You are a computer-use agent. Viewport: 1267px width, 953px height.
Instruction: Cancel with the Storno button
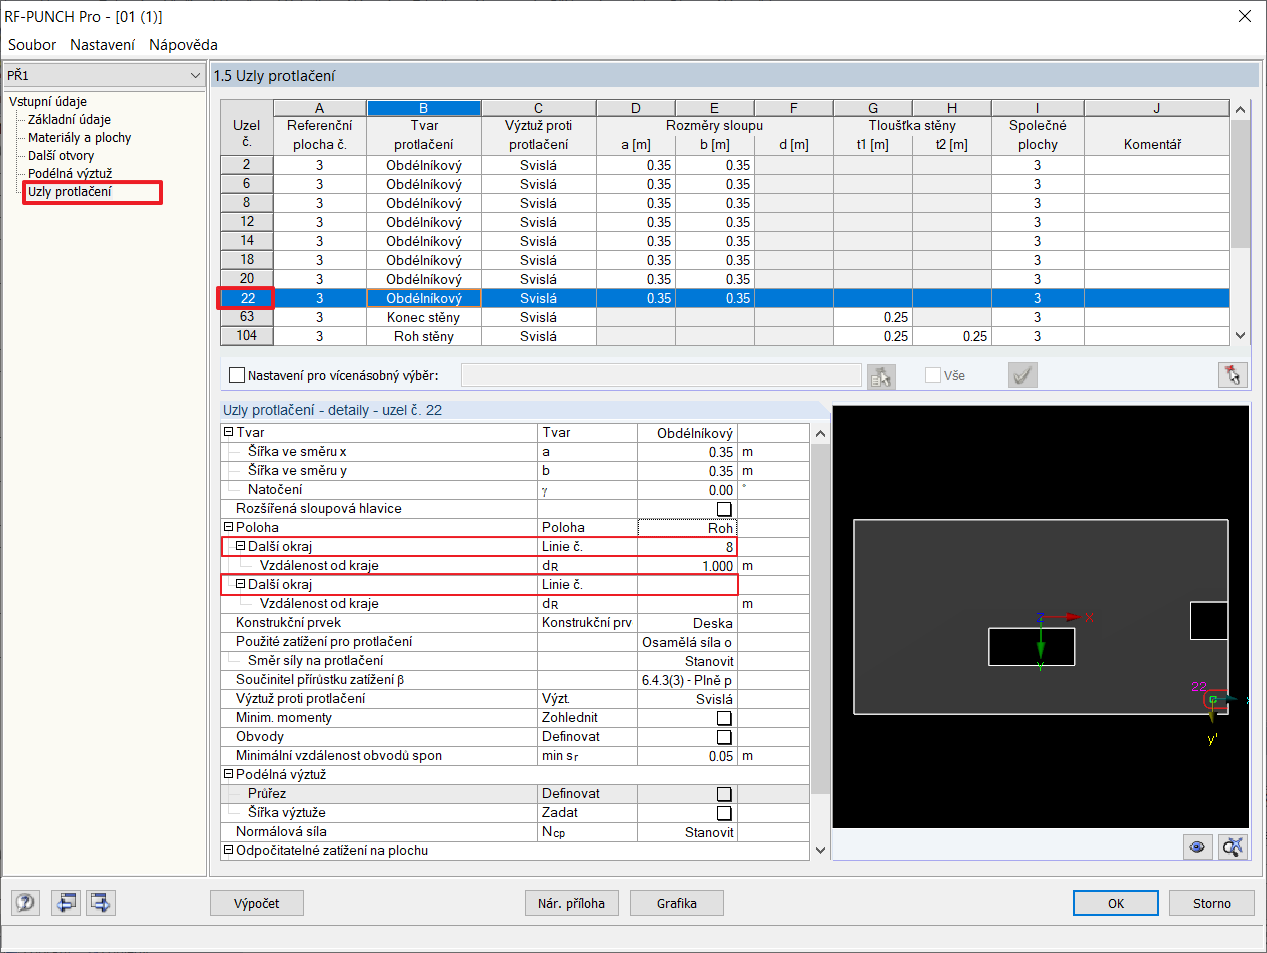tap(1212, 903)
